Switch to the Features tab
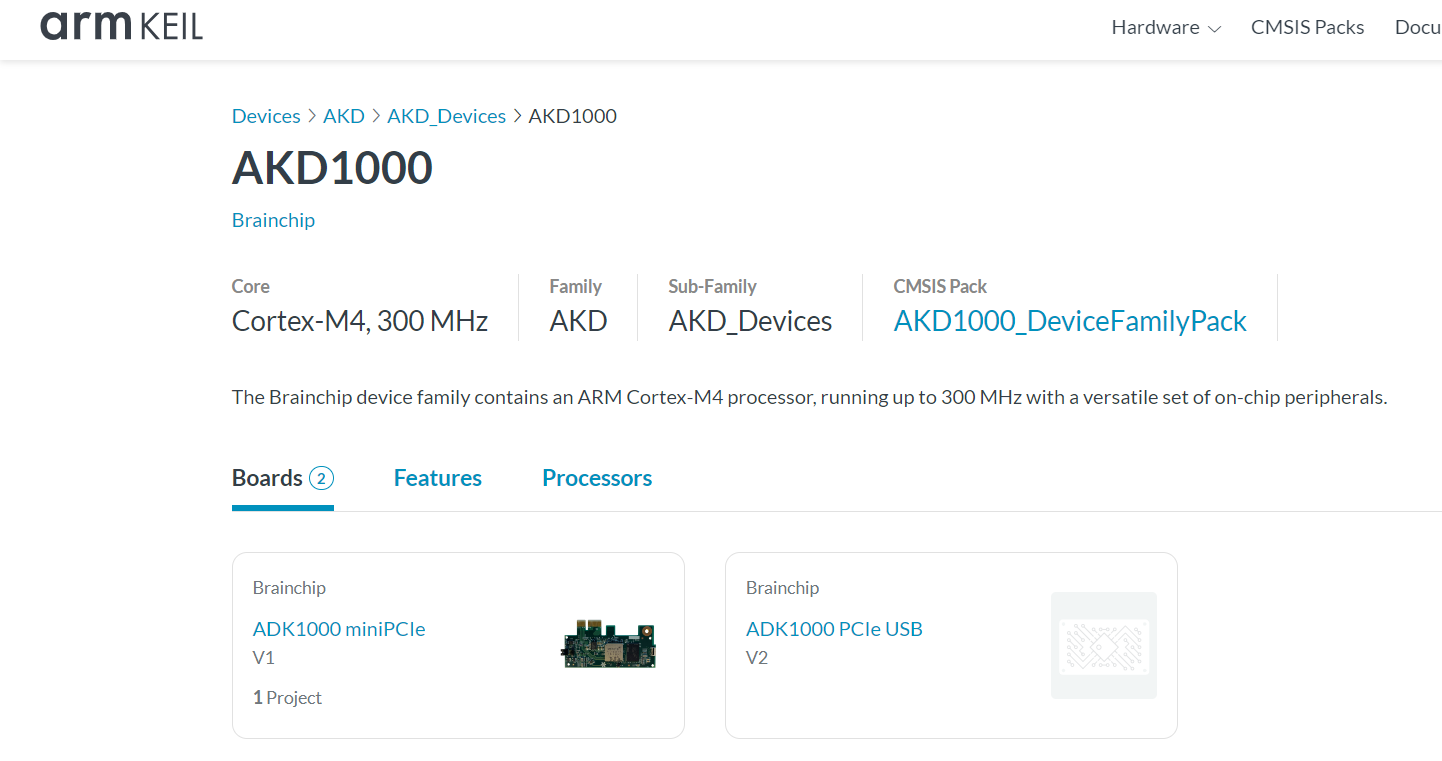The width and height of the screenshot is (1442, 761). click(438, 479)
